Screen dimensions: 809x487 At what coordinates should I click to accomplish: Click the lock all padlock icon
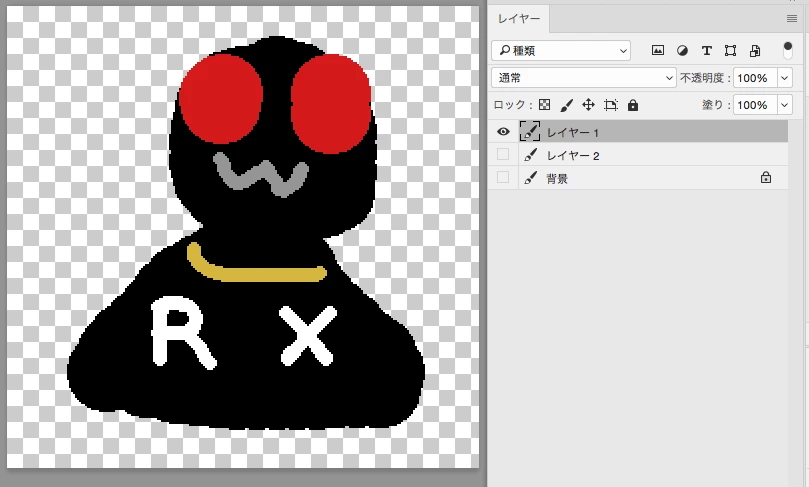click(633, 105)
